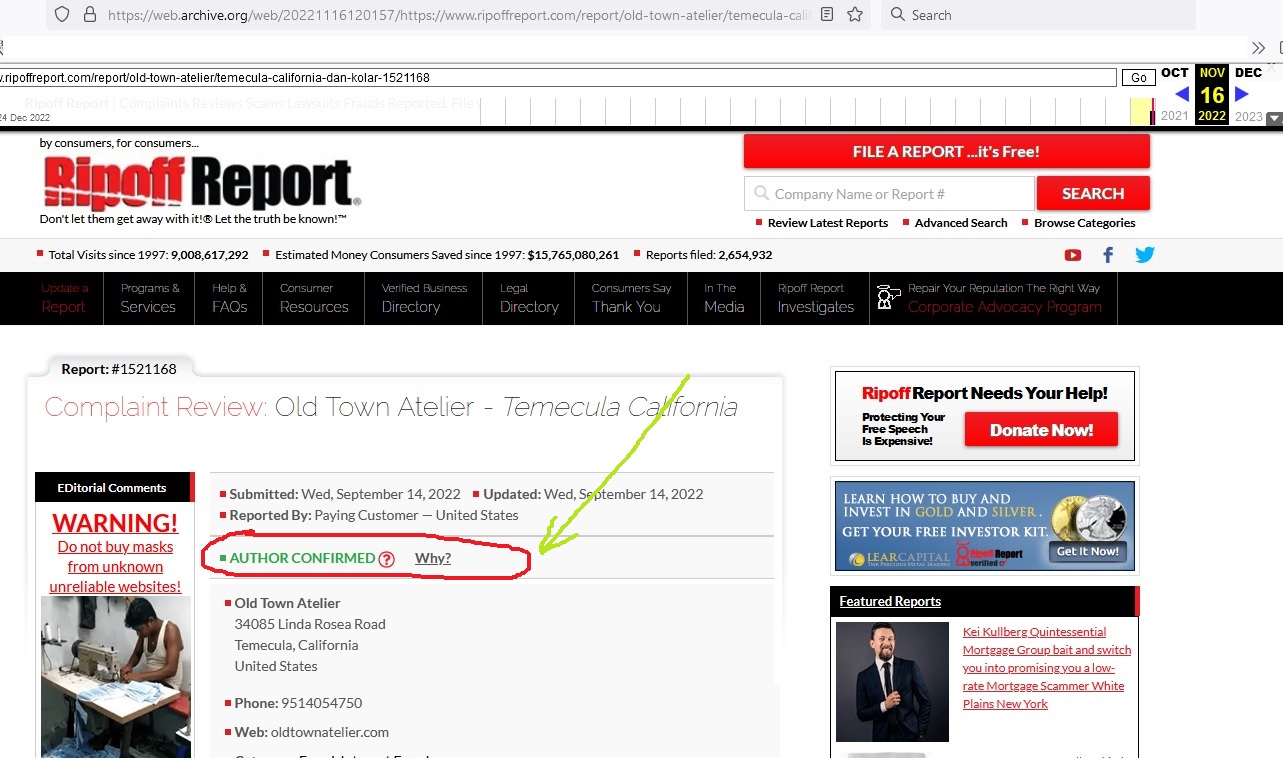The height and width of the screenshot is (760, 1283).
Task: Click the browser search magnifier icon
Action: [x=897, y=15]
